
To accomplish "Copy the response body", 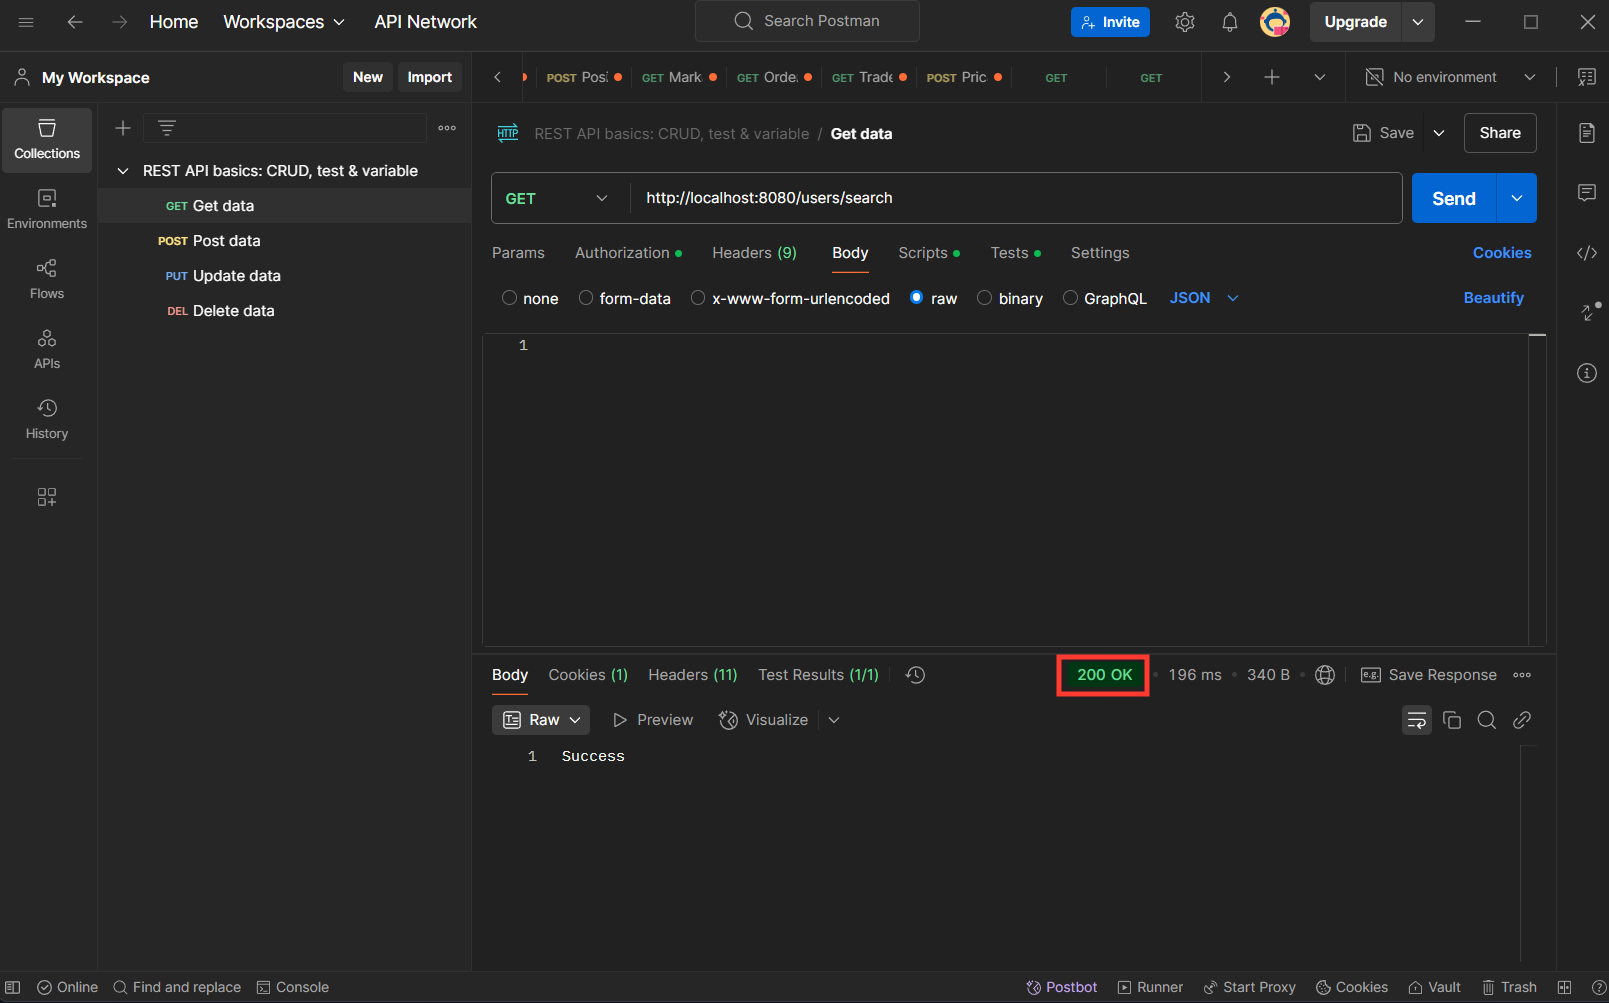I will click(x=1452, y=720).
